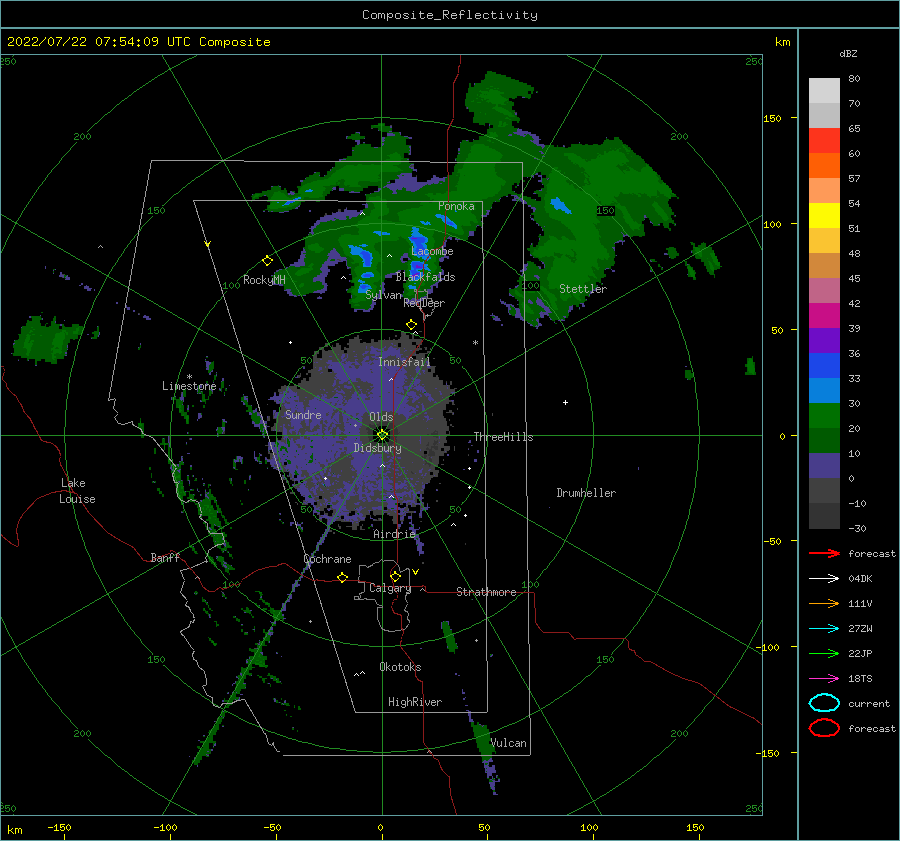Click the RedDeer city label
Image resolution: width=900 pixels, height=841 pixels.
click(424, 303)
